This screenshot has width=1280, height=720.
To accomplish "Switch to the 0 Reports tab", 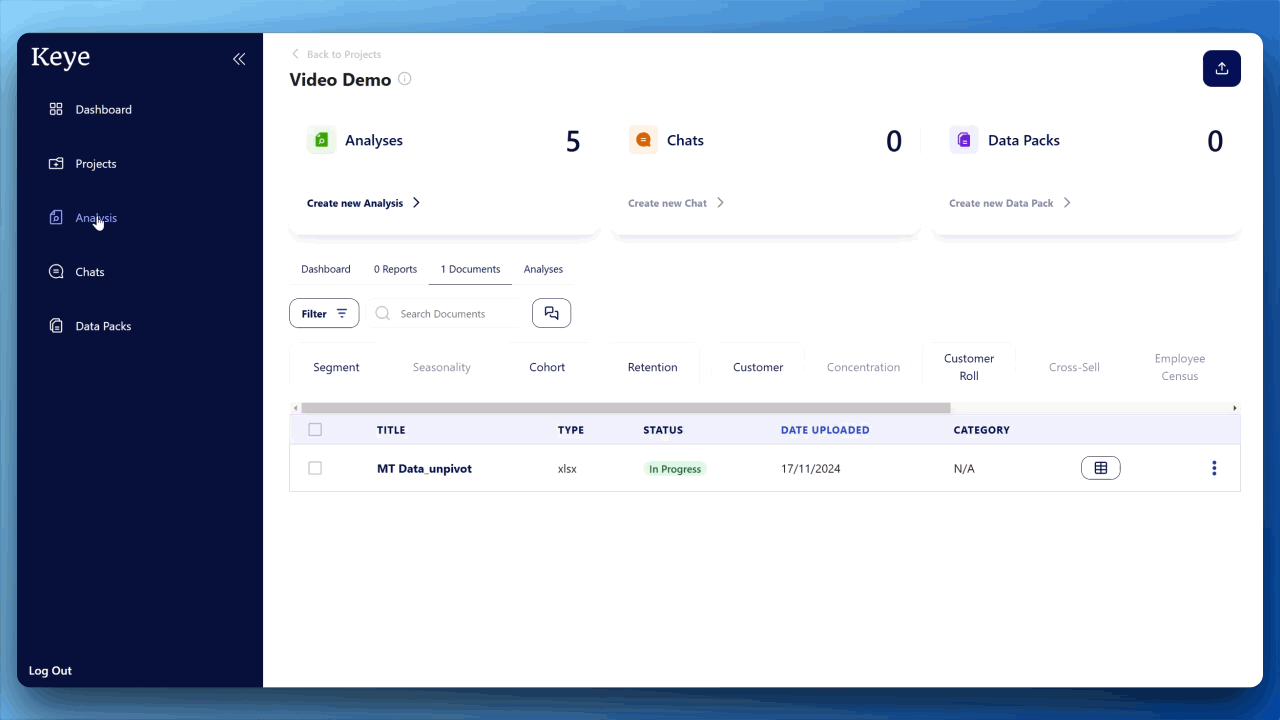I will [x=395, y=269].
